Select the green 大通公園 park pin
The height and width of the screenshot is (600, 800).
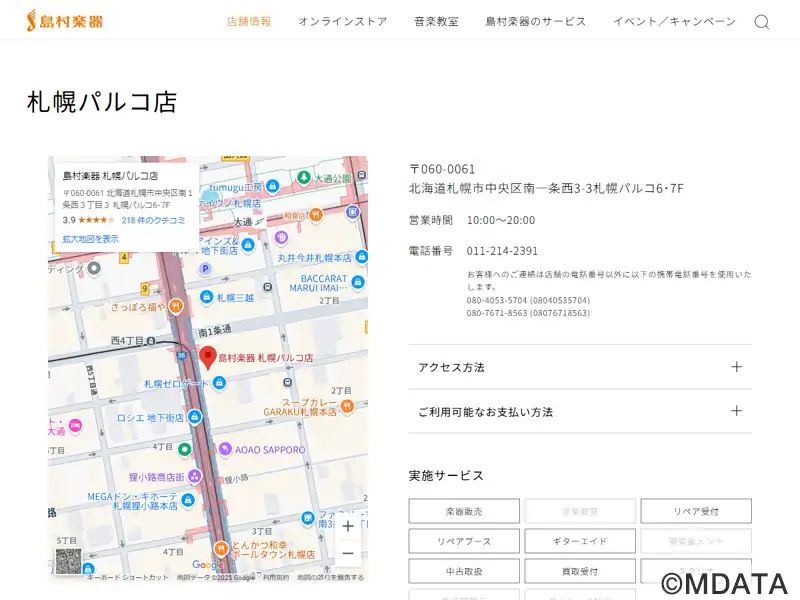pyautogui.click(x=304, y=178)
